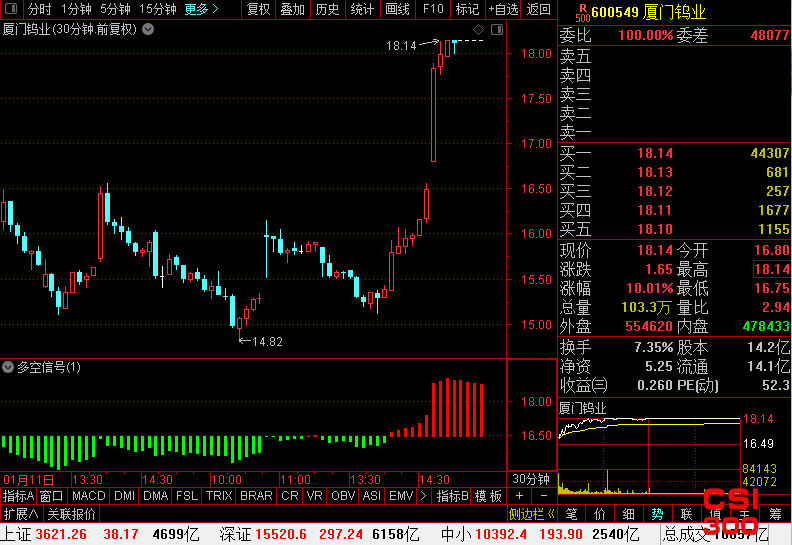Click the 模板 template button

(488, 496)
